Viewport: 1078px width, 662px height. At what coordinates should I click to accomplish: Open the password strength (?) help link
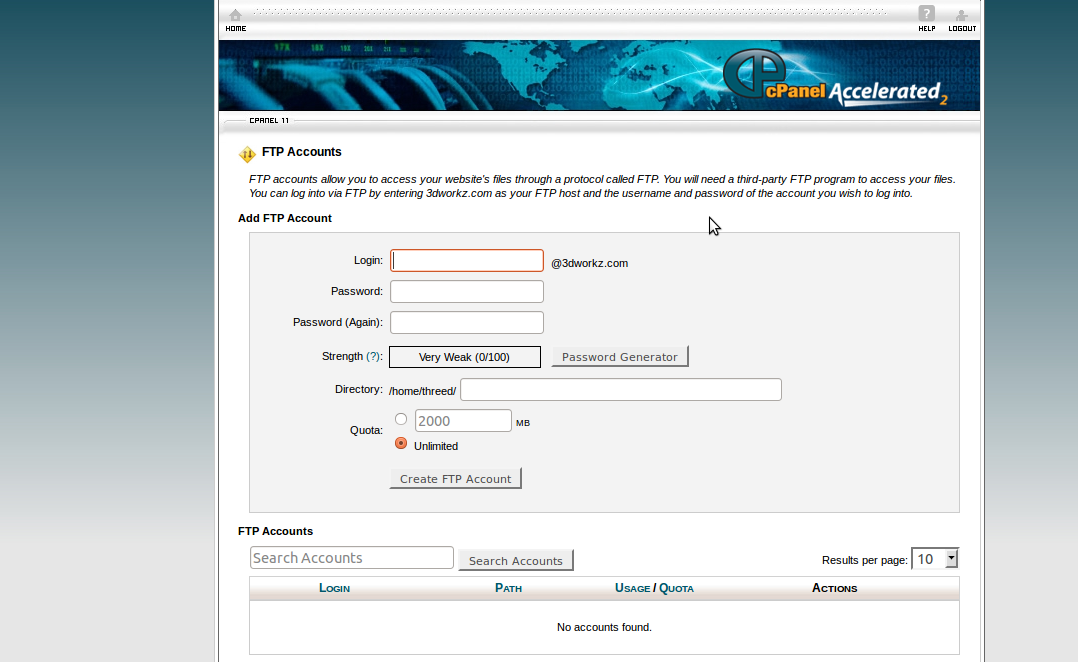[374, 357]
